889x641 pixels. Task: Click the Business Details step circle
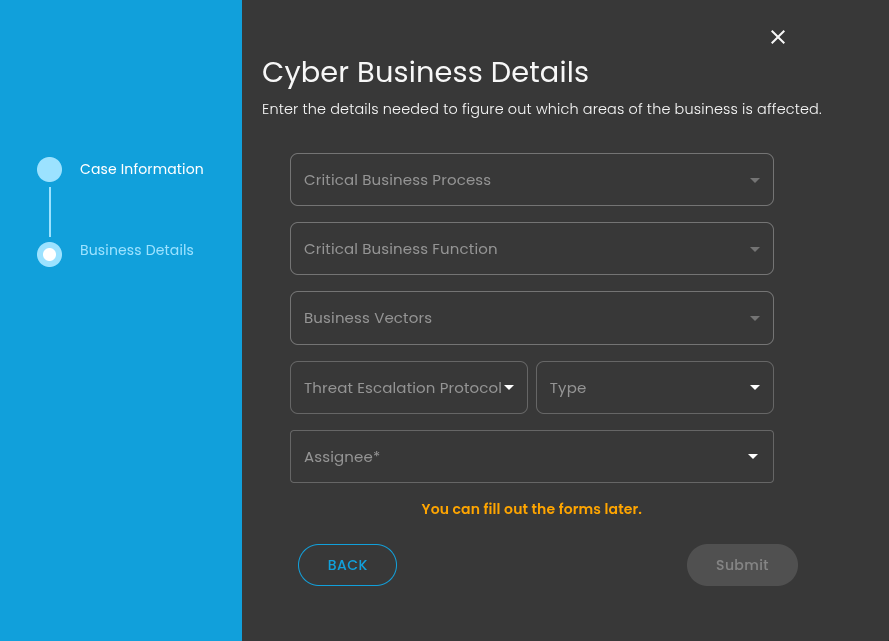[x=49, y=254]
